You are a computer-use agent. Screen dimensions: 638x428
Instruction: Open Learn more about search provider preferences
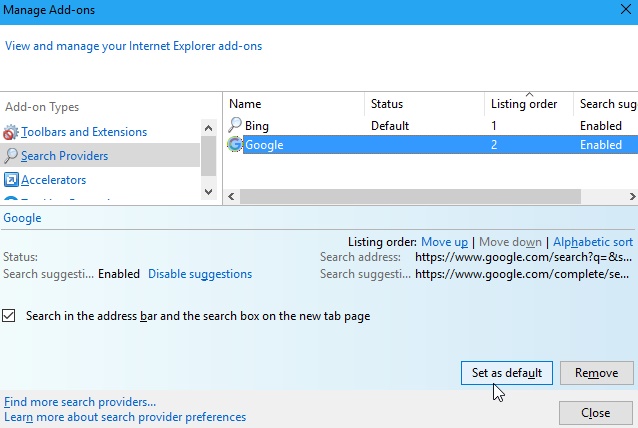[x=125, y=417]
